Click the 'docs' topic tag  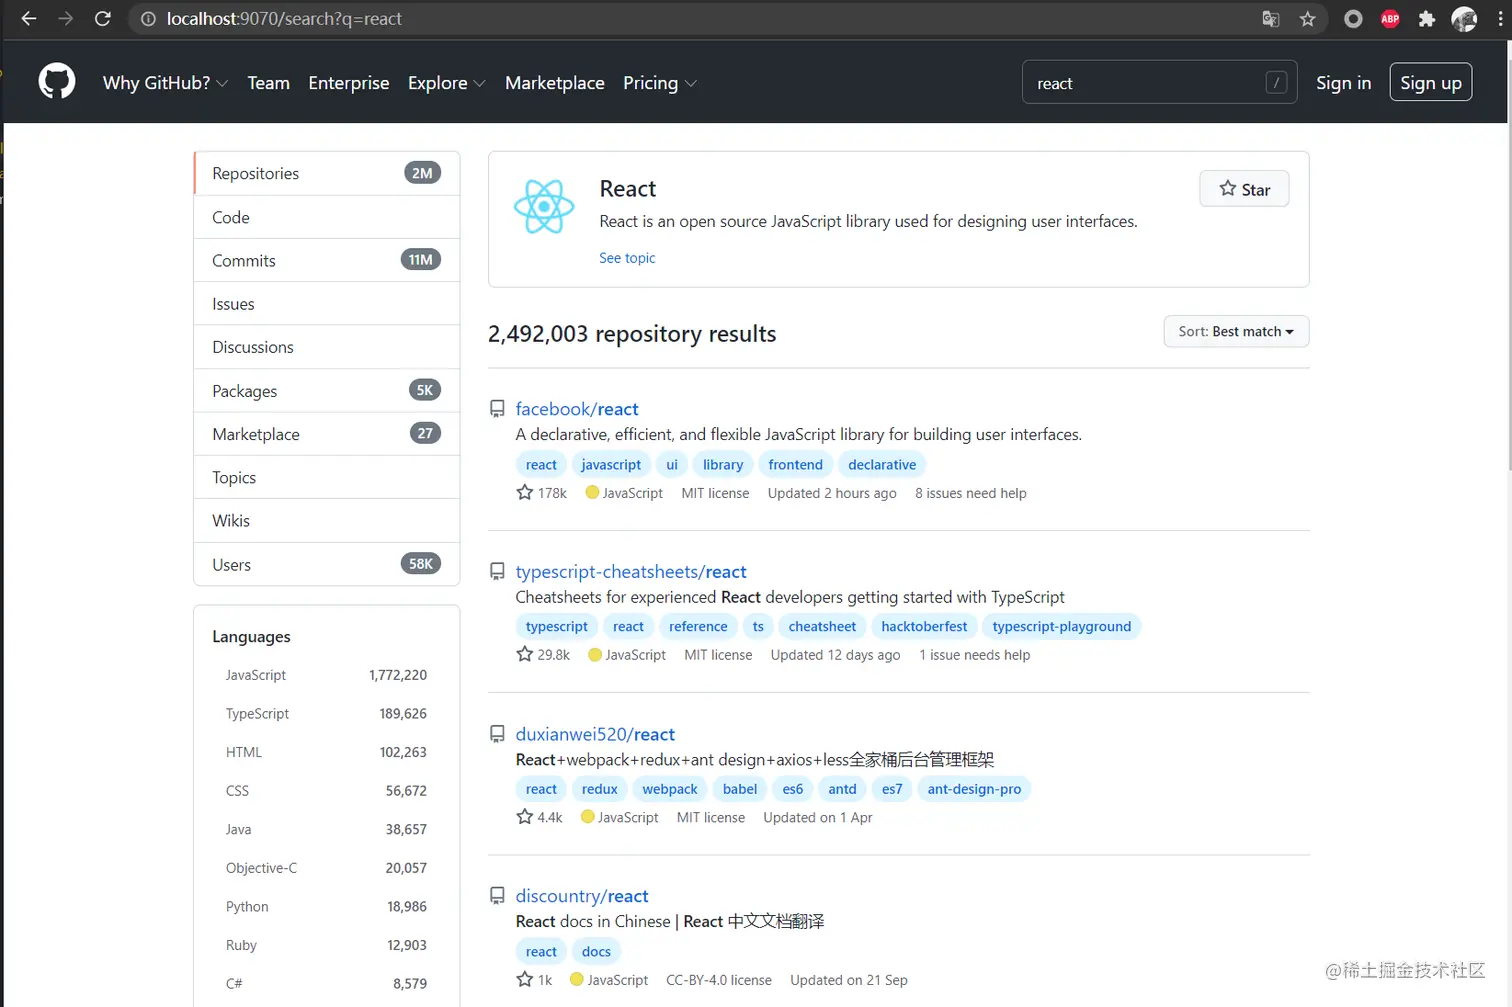pos(596,951)
